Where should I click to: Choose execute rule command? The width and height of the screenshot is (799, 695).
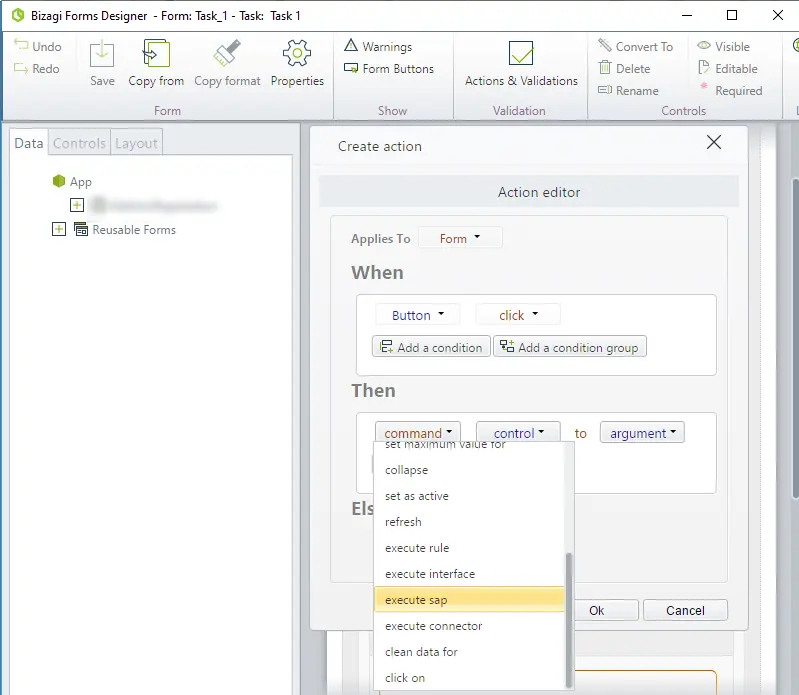(x=469, y=548)
